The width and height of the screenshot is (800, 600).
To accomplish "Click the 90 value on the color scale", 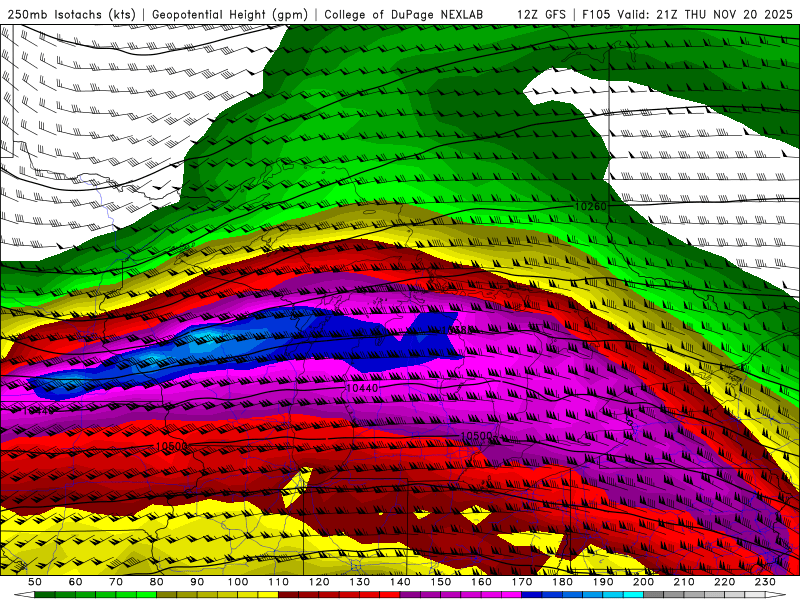I will coord(197,582).
